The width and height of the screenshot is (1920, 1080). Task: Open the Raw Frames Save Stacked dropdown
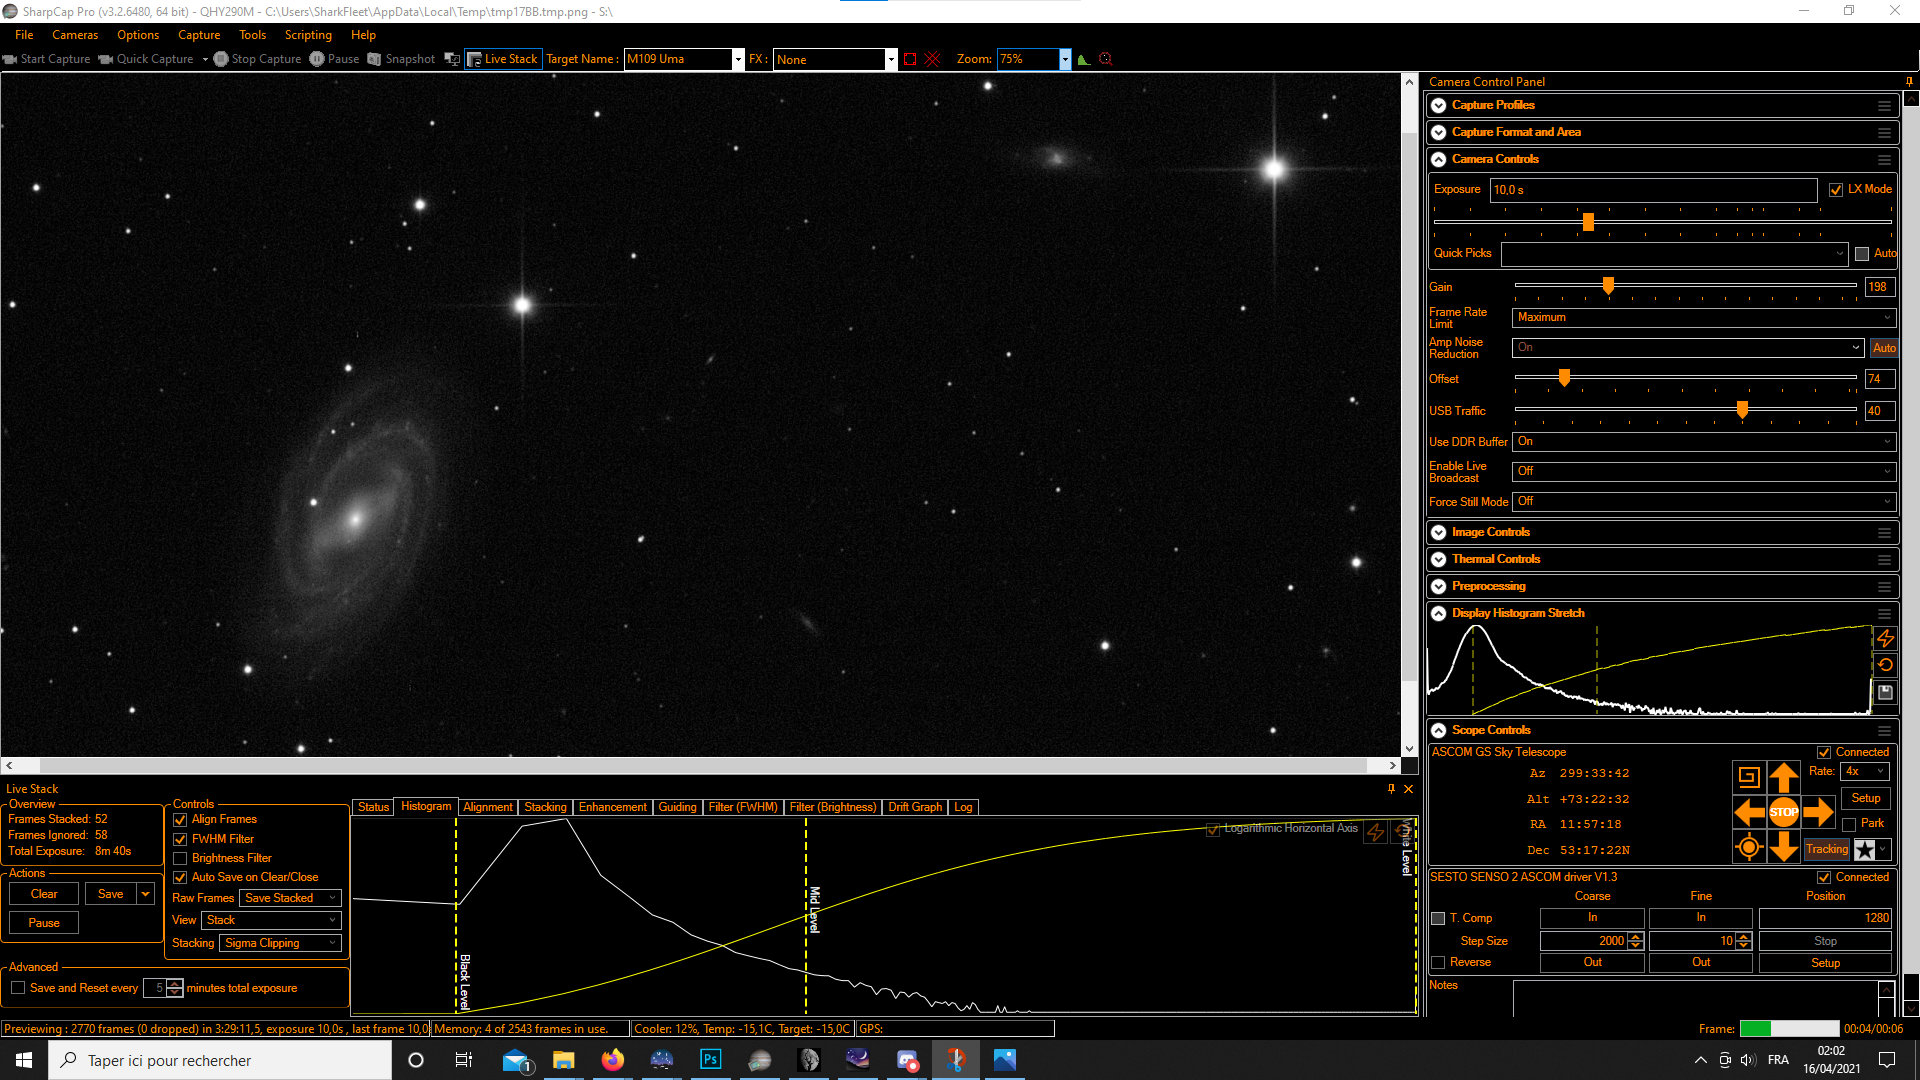coord(290,898)
